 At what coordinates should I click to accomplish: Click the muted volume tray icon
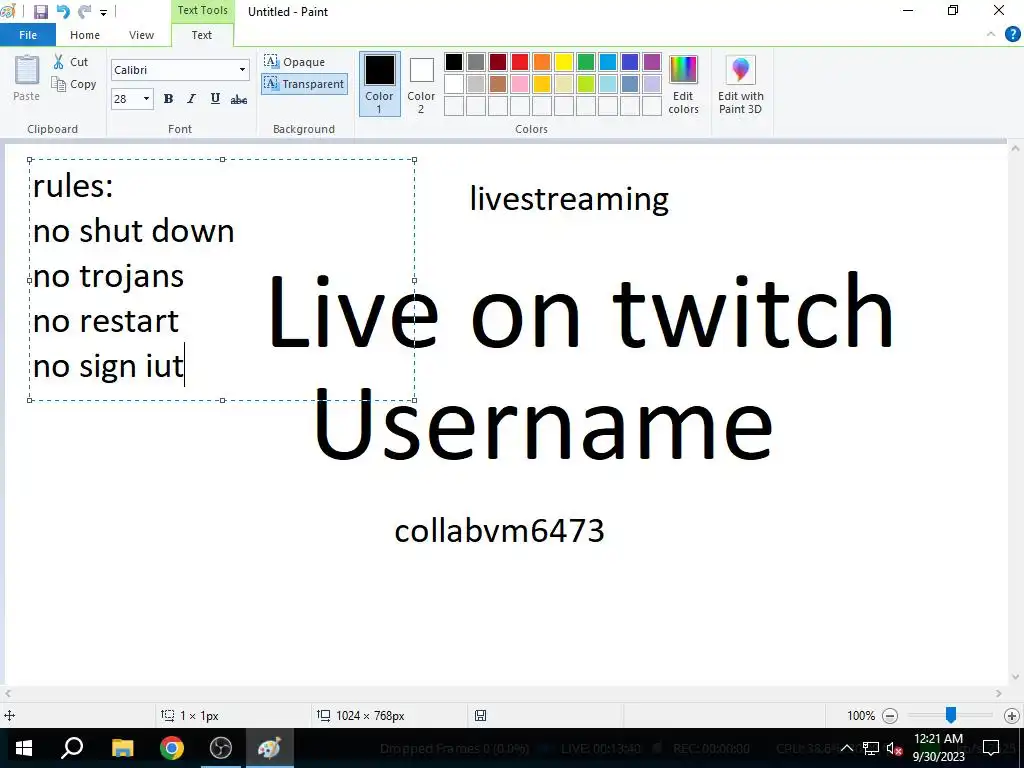pyautogui.click(x=895, y=748)
